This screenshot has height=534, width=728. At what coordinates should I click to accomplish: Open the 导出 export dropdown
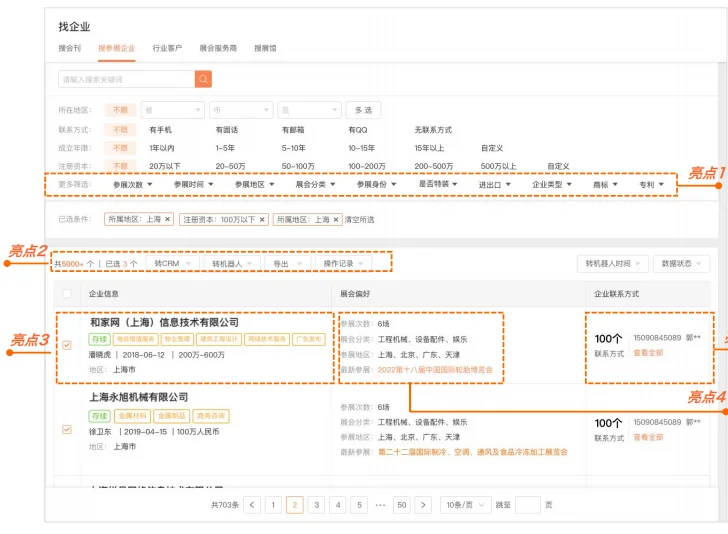point(287,263)
